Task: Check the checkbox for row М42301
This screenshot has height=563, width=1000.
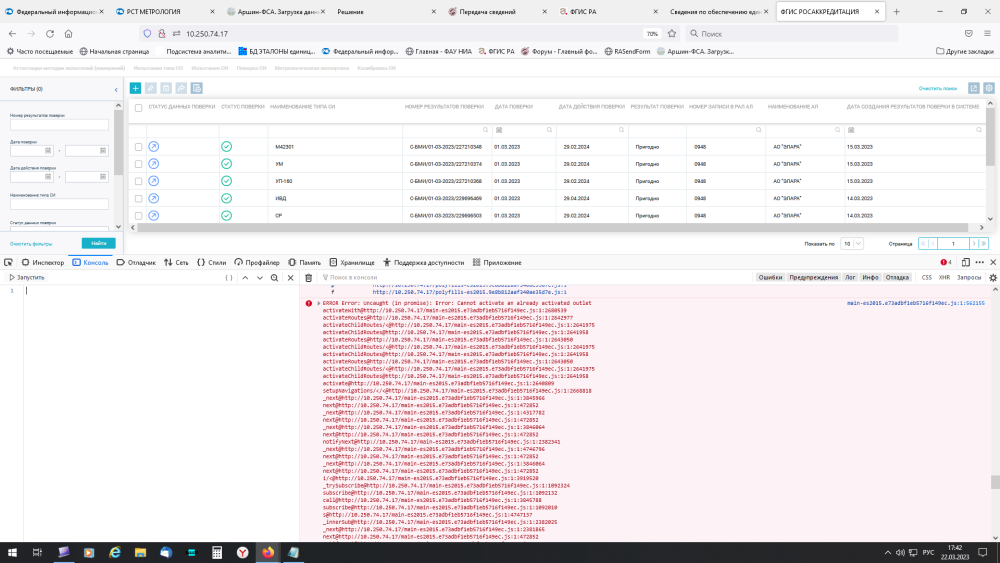Action: click(138, 147)
